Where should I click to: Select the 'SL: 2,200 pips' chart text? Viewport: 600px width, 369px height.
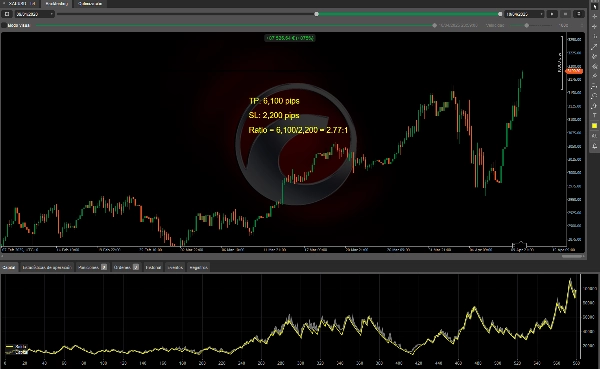click(x=274, y=116)
